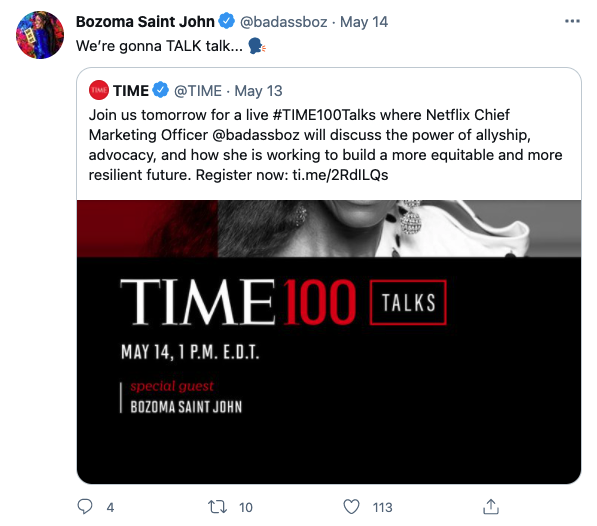Open the TIME100 Talks promo image
Screen dimensions: 597x526
coord(329,342)
